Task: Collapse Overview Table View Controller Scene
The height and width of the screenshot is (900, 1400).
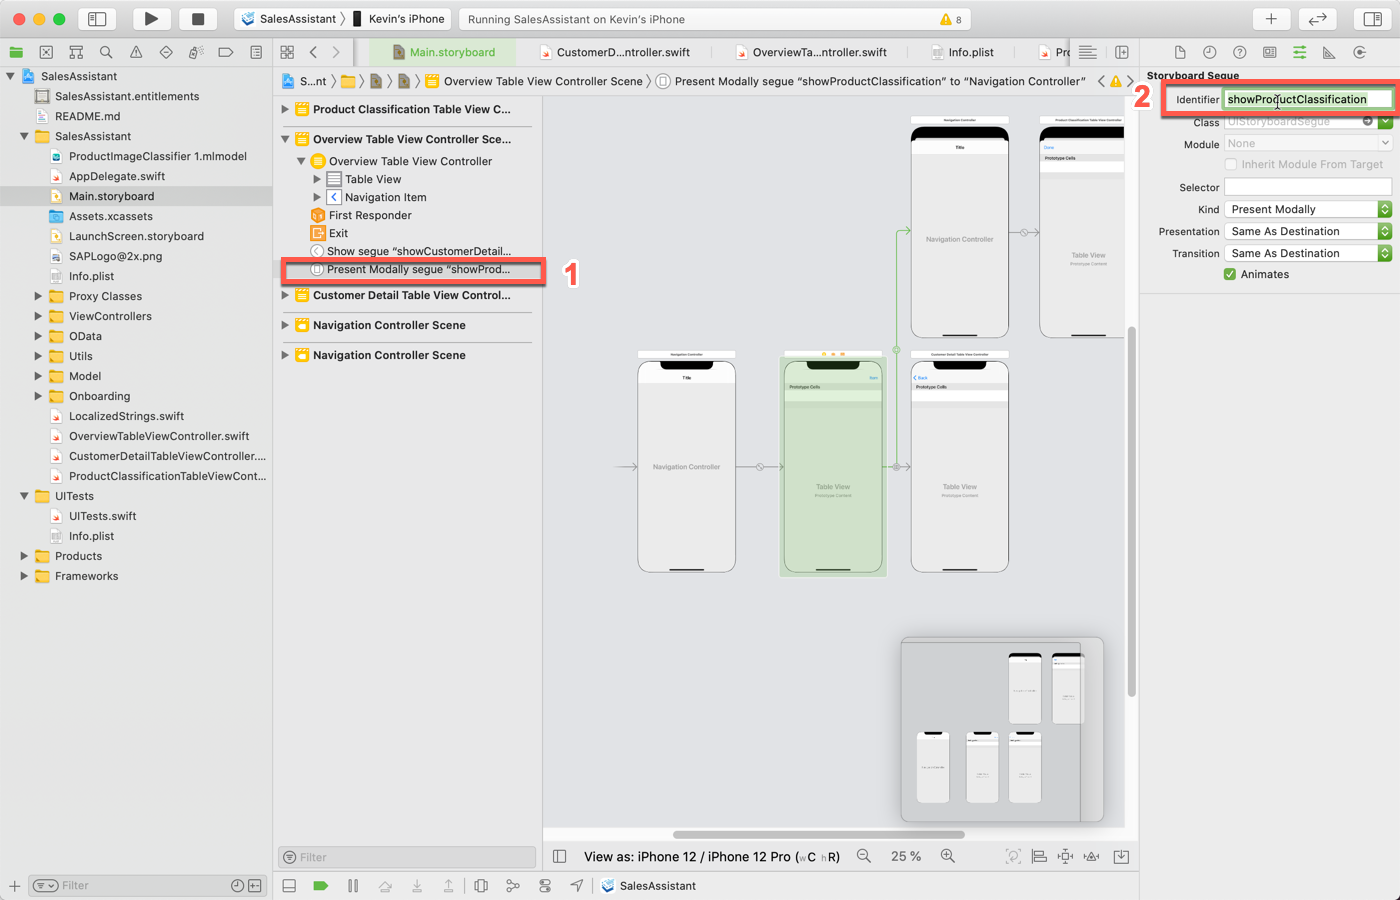Action: [x=285, y=139]
